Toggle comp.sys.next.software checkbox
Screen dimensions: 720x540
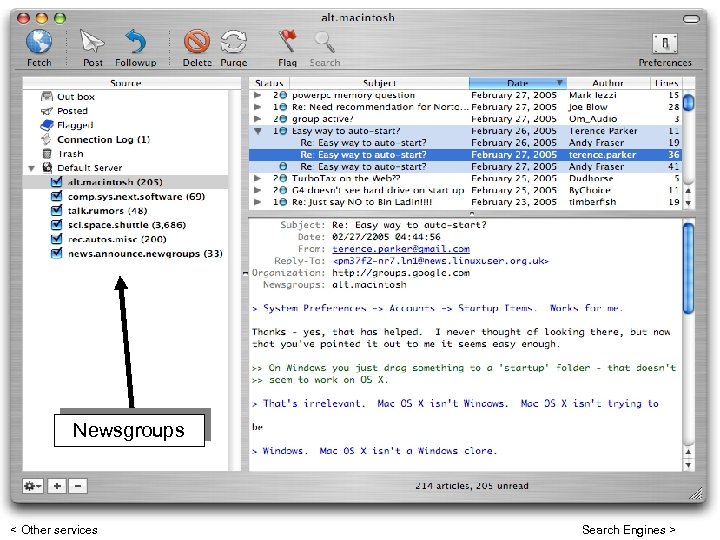[x=56, y=196]
